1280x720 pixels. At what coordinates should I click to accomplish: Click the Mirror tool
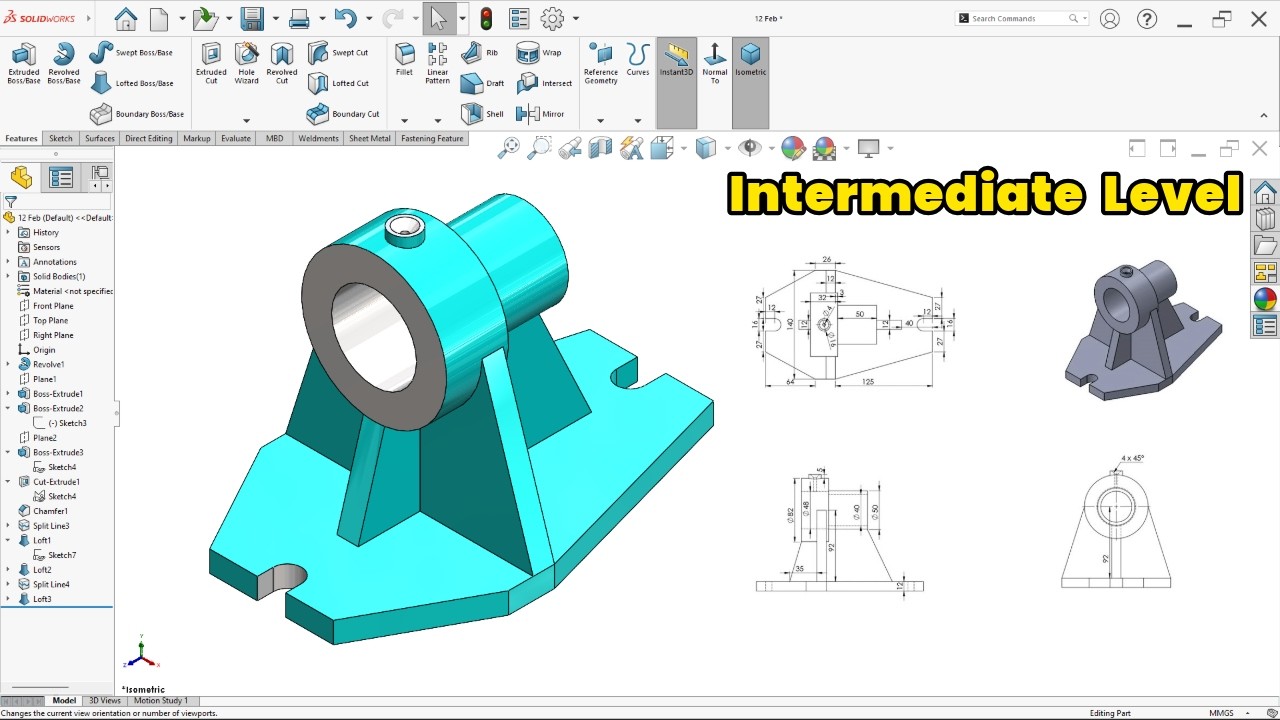point(540,114)
